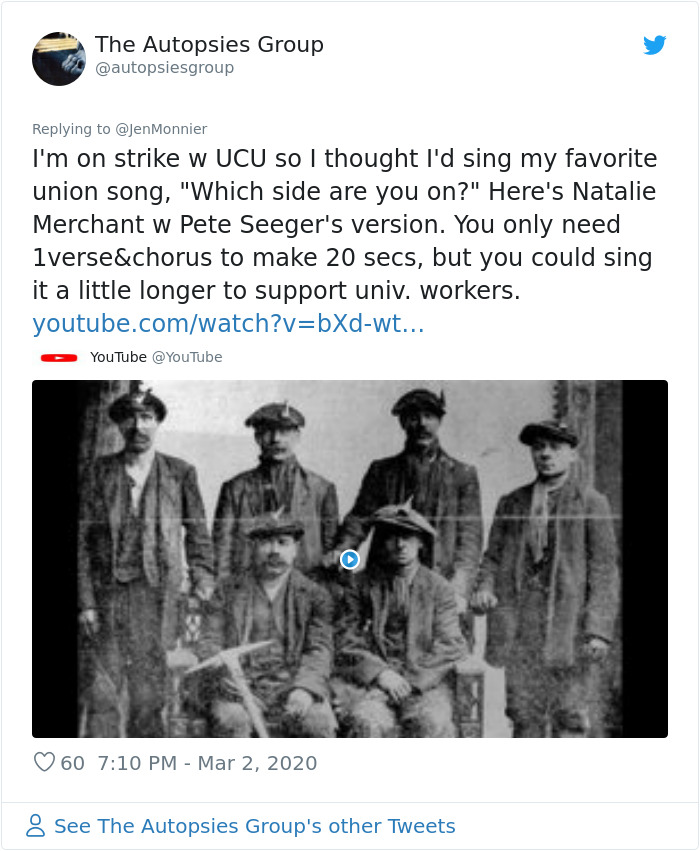This screenshot has height=851, width=700.
Task: Click the 7:10 PM time text
Action: pyautogui.click(x=135, y=763)
